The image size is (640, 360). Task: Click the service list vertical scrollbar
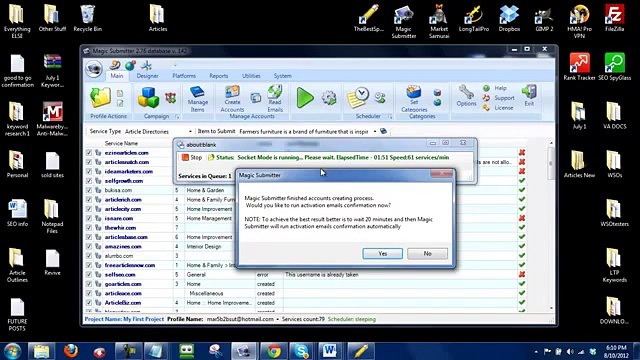pyautogui.click(x=551, y=163)
